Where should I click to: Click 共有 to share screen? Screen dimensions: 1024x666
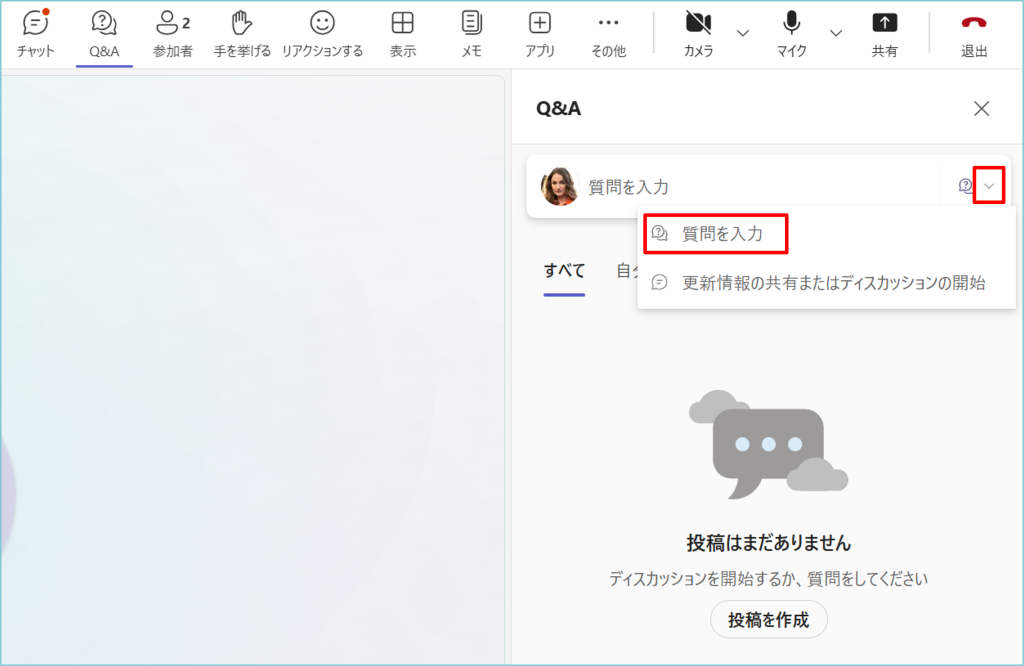coord(884,33)
